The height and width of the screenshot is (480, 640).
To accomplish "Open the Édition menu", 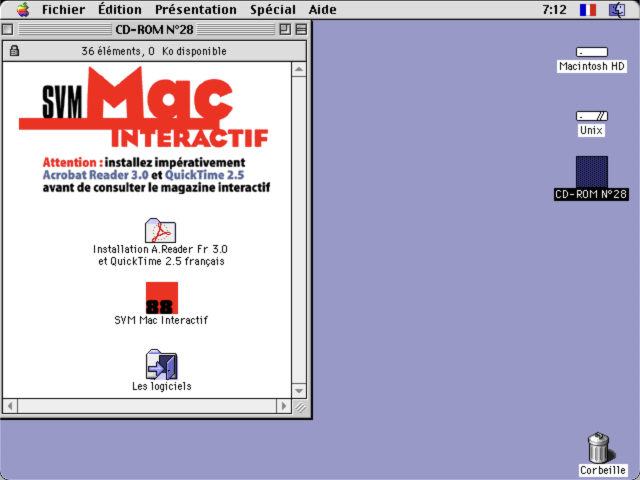I will (120, 9).
